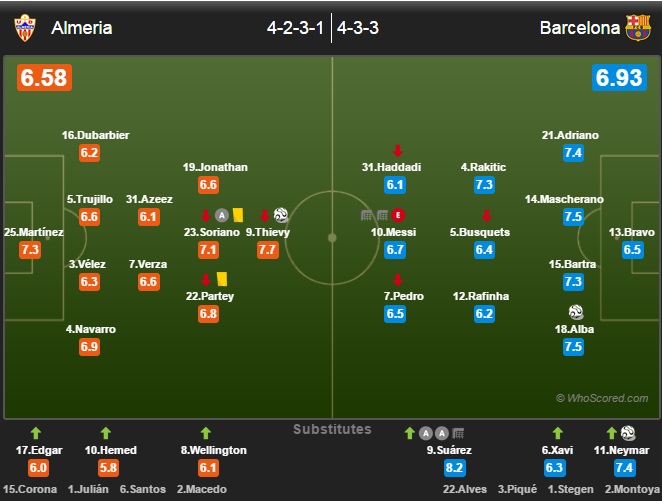Select unused substitute 22.Alves
Screen dimensions: 662x501
[464, 489]
